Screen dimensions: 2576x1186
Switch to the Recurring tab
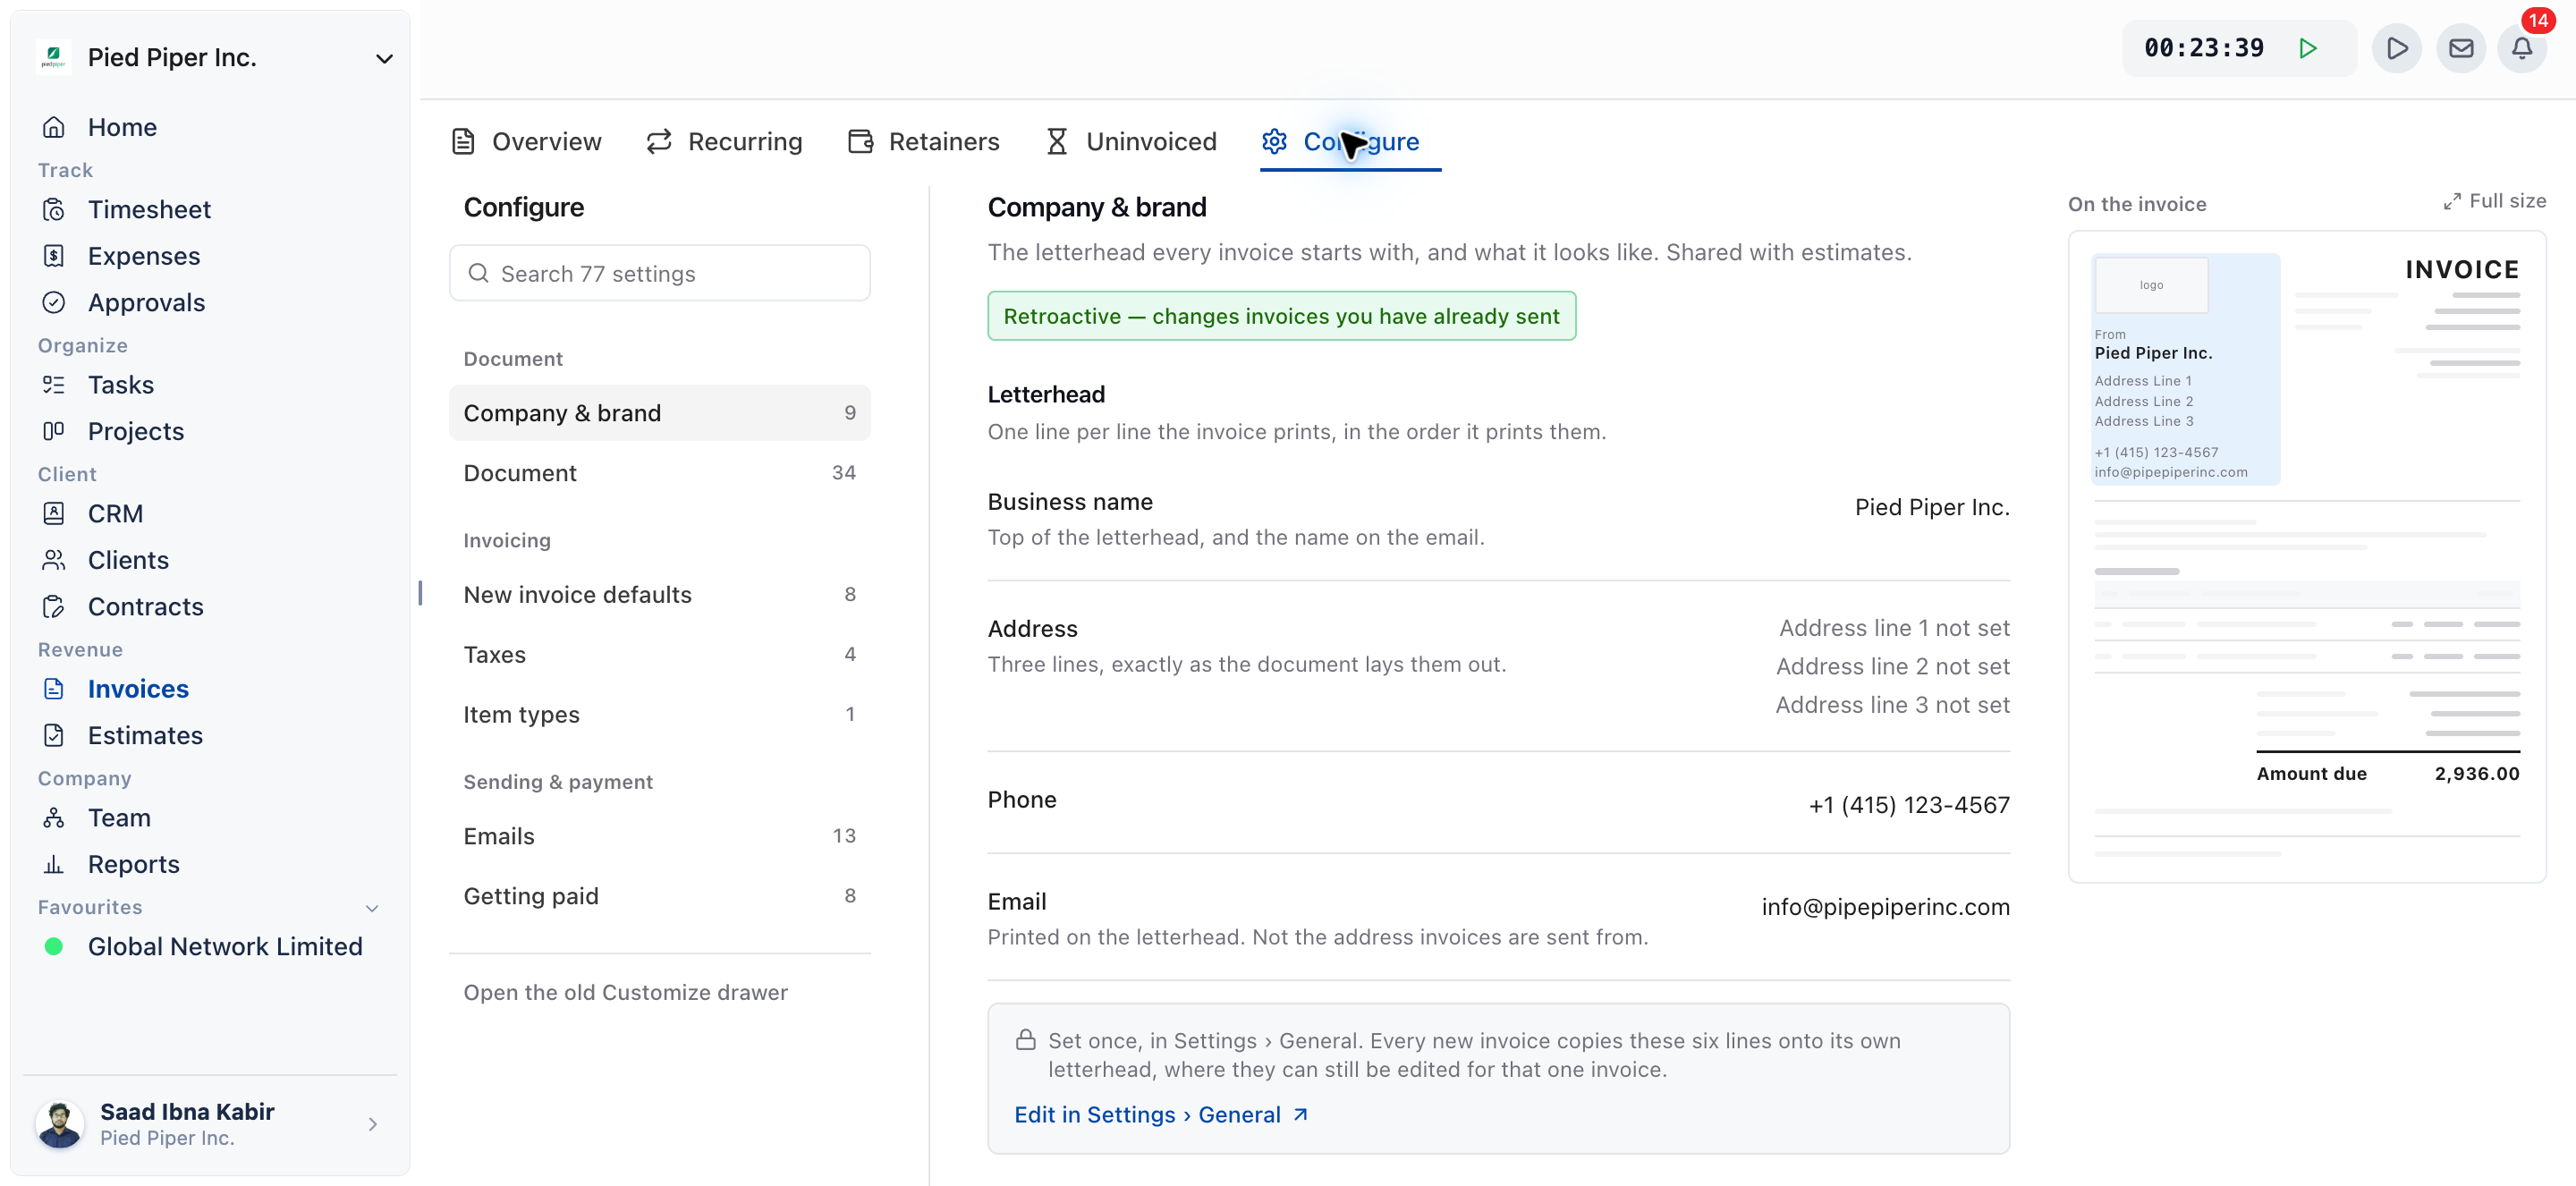724,141
